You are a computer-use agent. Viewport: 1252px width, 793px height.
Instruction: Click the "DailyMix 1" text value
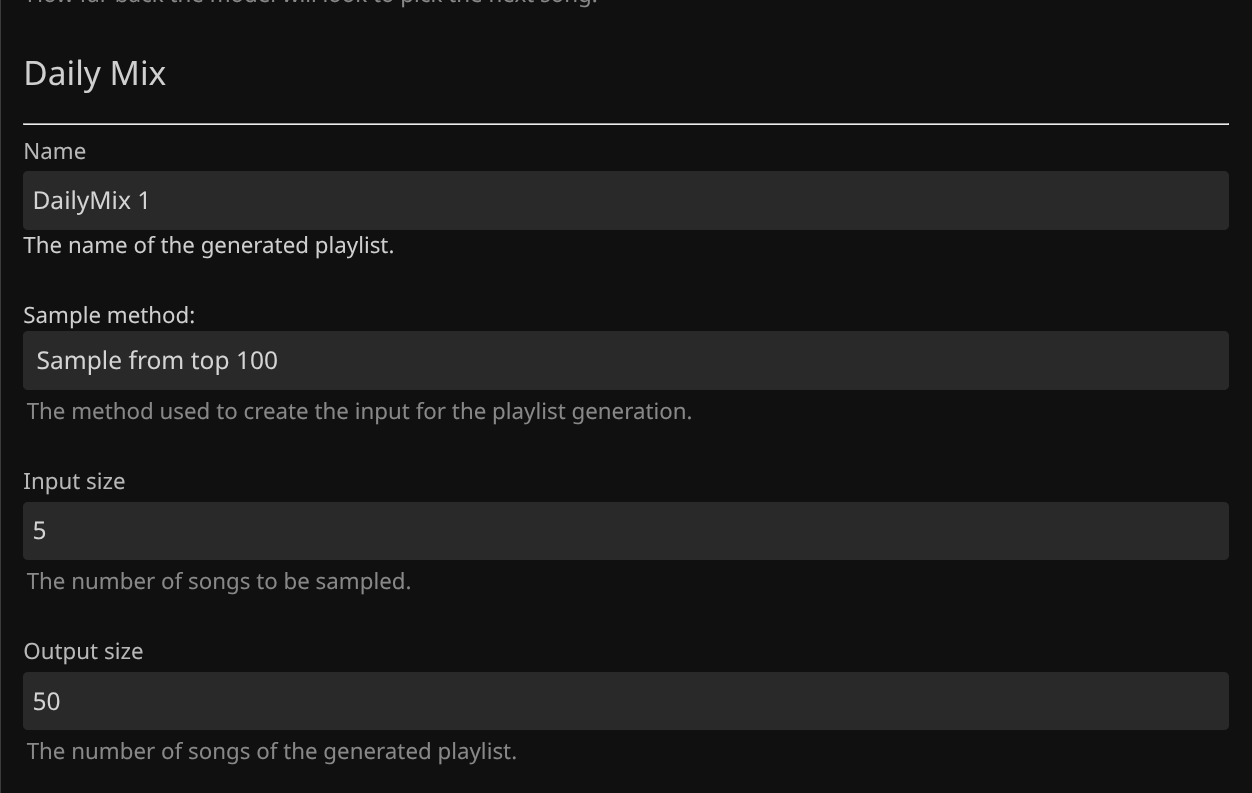point(91,200)
